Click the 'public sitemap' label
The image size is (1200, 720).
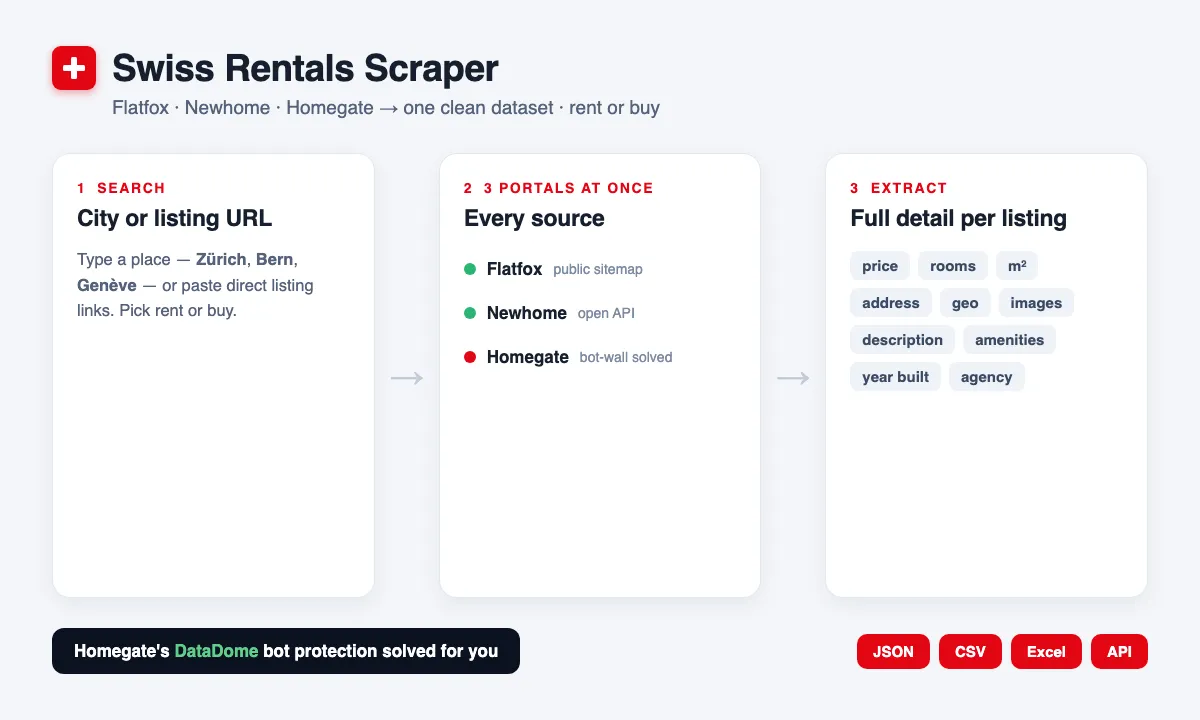click(x=598, y=269)
